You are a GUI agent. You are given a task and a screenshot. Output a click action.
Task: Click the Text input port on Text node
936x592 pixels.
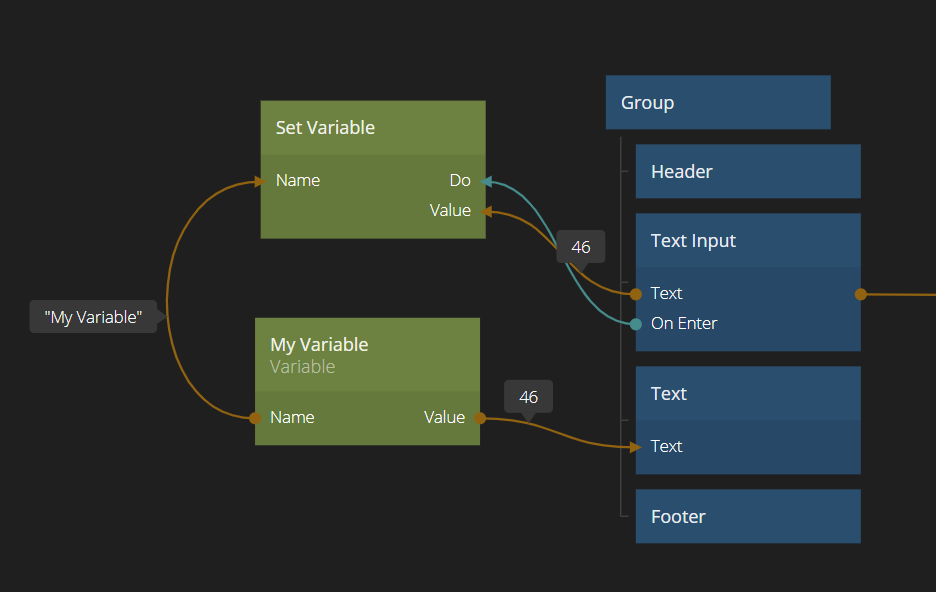(x=636, y=447)
